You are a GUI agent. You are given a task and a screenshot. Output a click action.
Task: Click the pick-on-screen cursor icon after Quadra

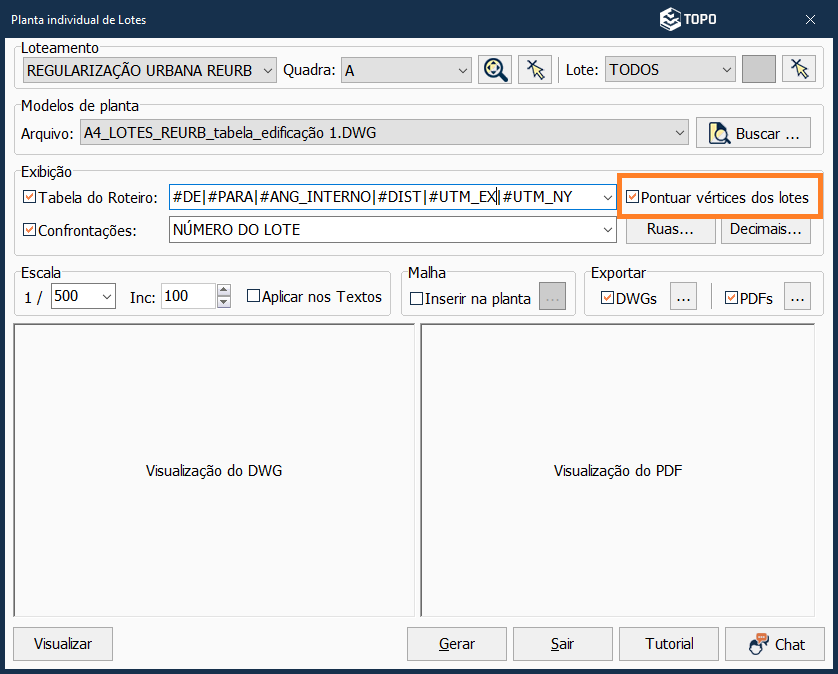pos(535,69)
